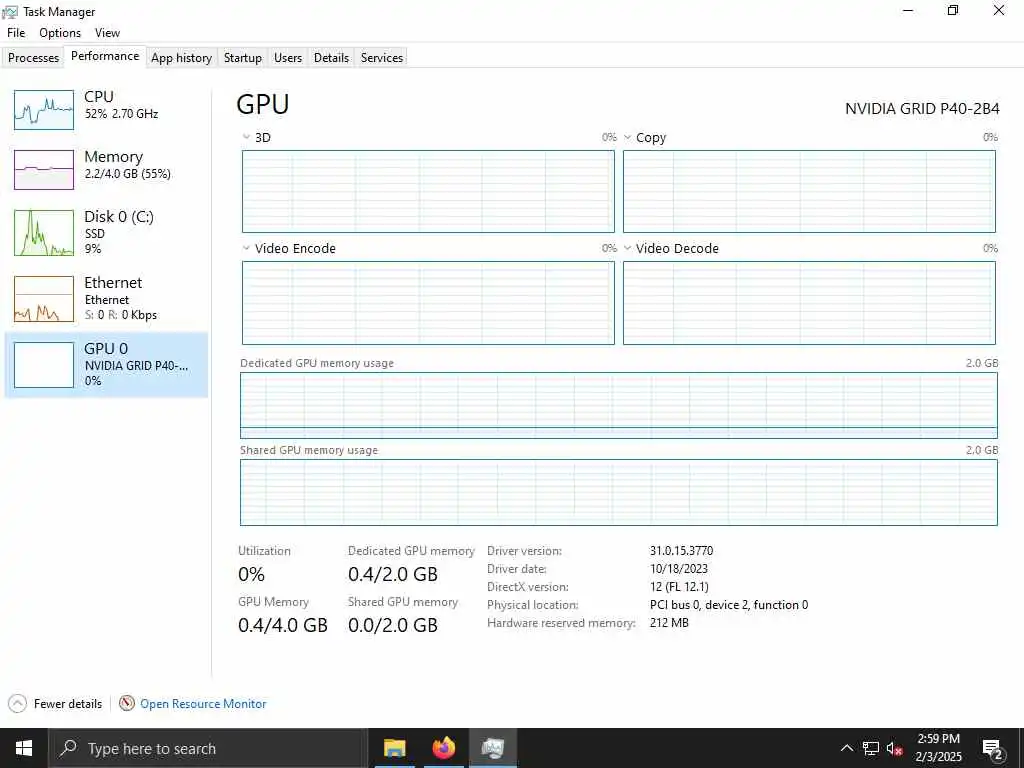
Task: Click the PCI bus 0 physical location text
Action: pyautogui.click(x=729, y=605)
